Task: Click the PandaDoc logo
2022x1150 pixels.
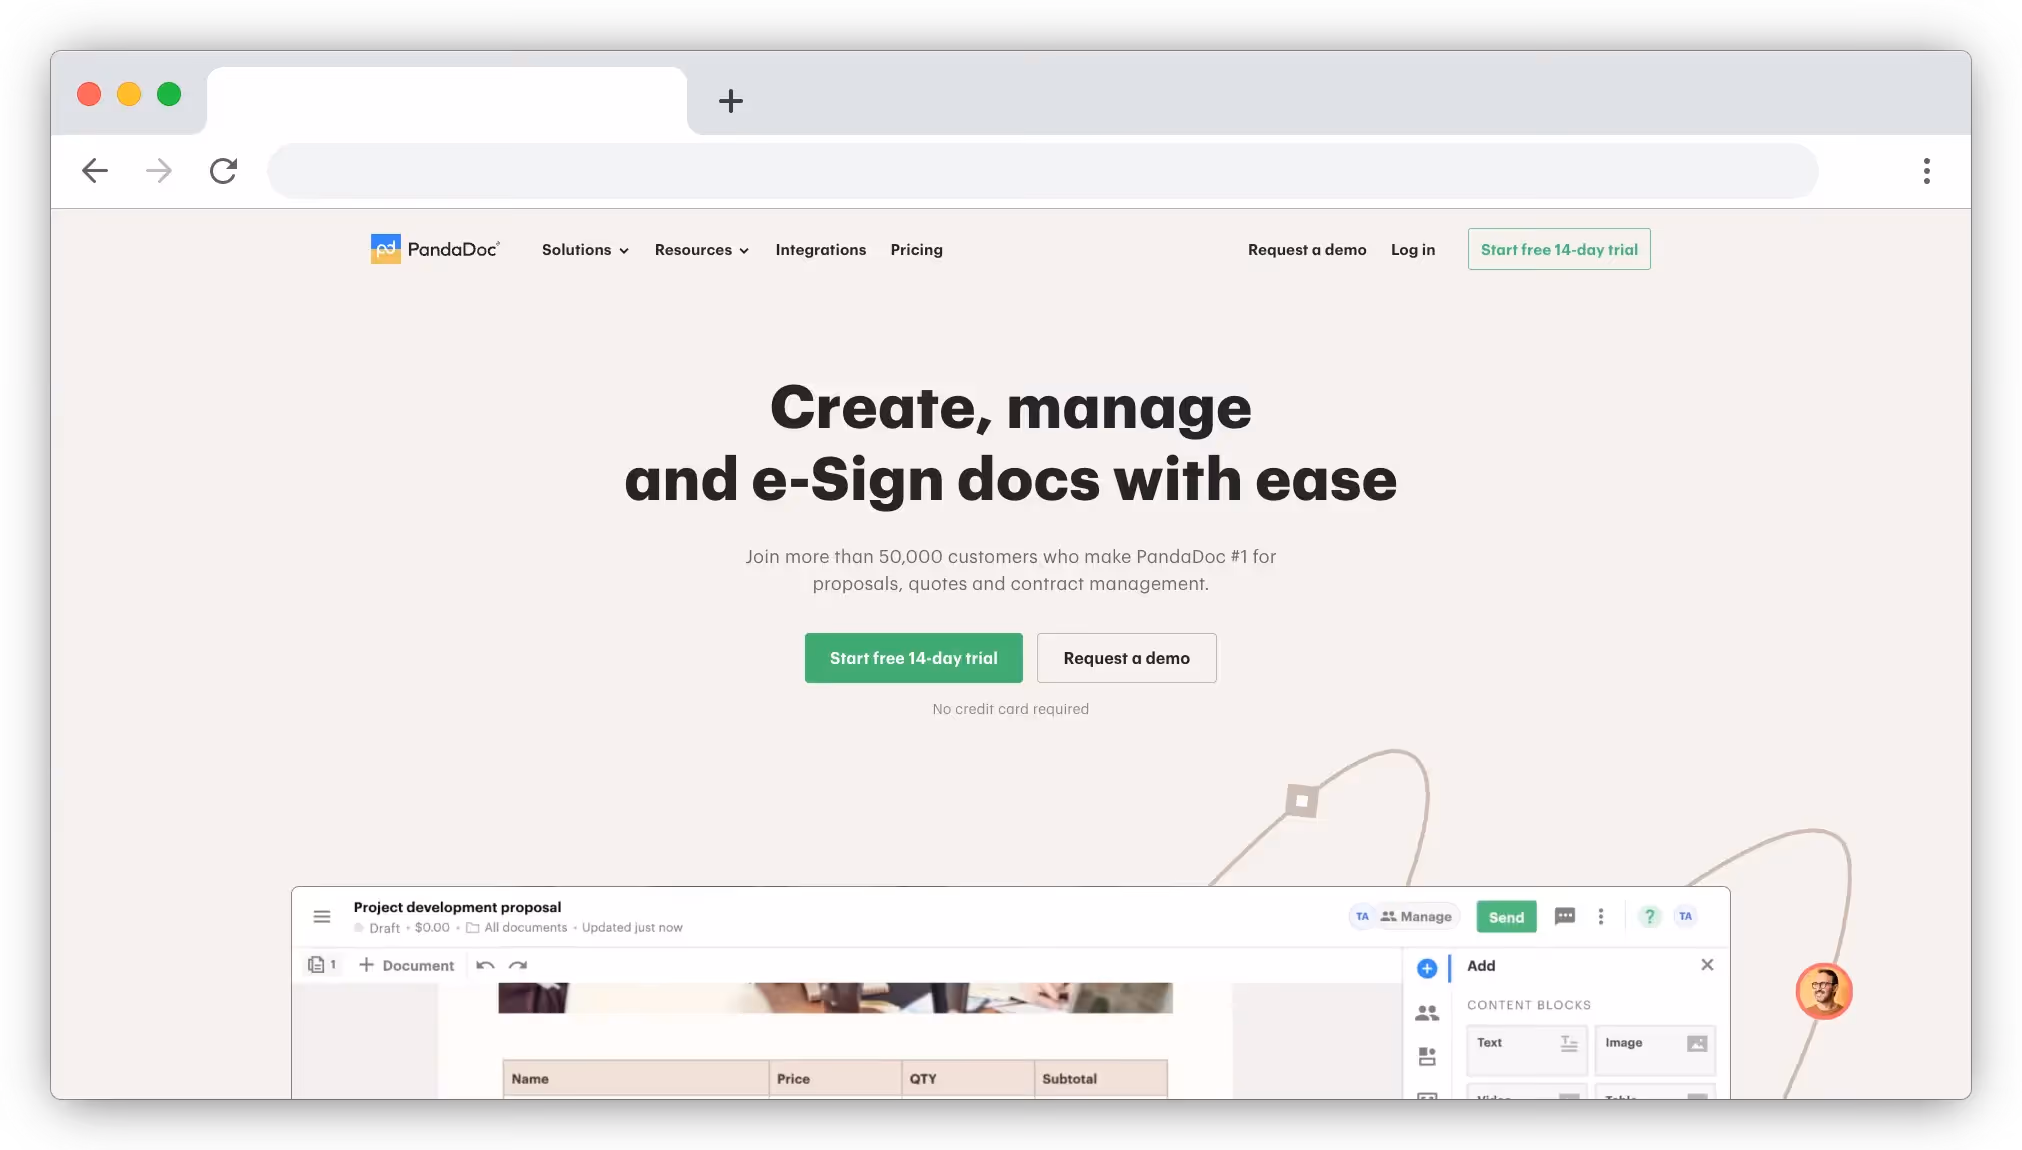Action: point(435,249)
